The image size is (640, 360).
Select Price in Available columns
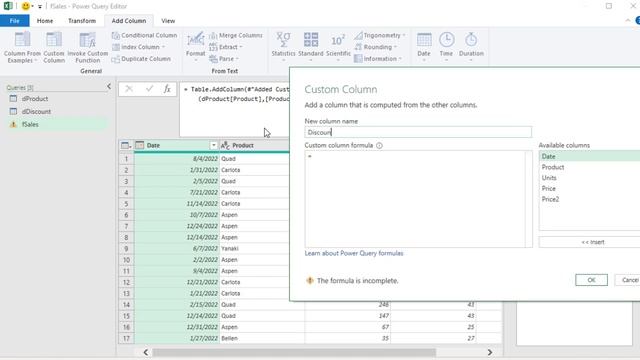point(589,189)
